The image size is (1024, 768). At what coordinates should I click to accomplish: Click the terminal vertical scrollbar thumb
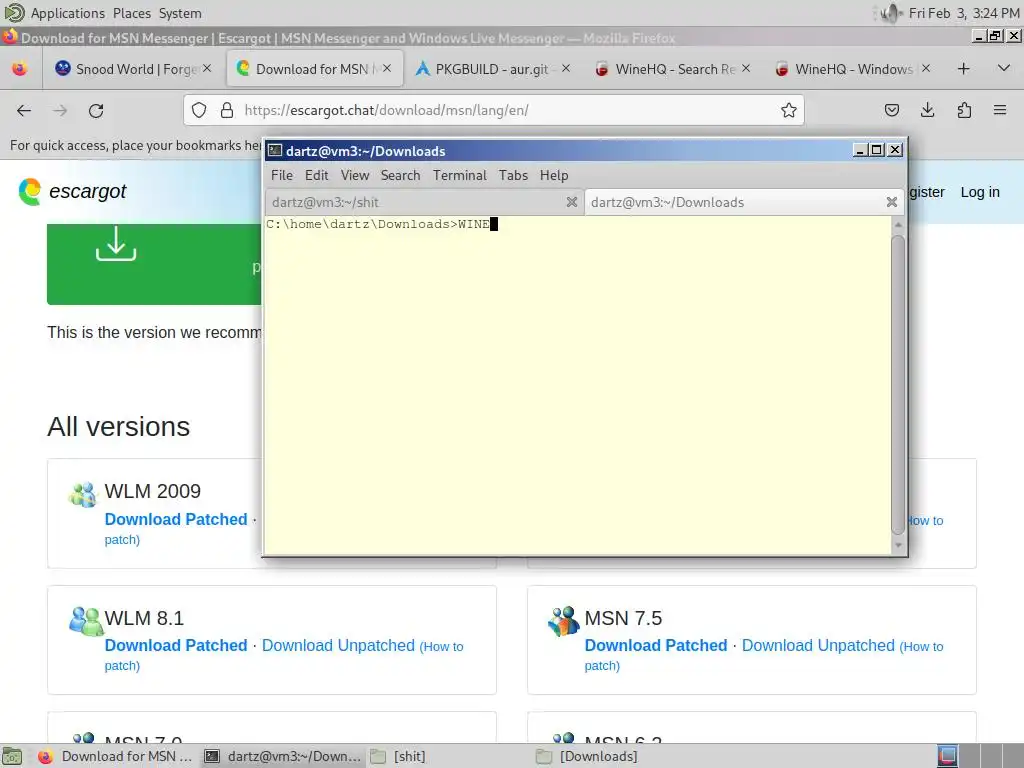point(898,385)
